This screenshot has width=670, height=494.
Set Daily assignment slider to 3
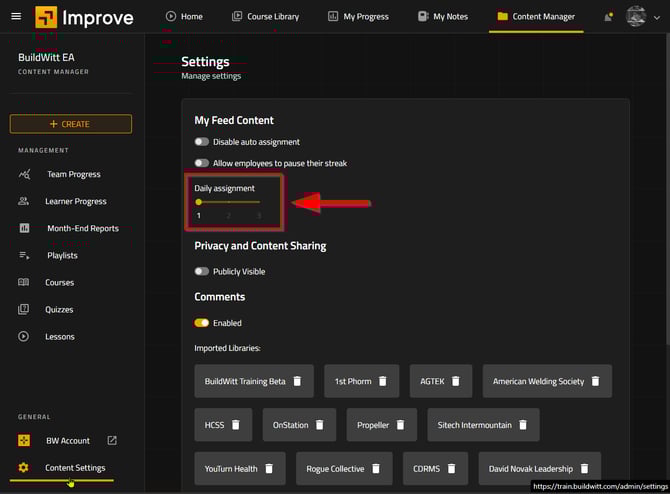tap(259, 202)
